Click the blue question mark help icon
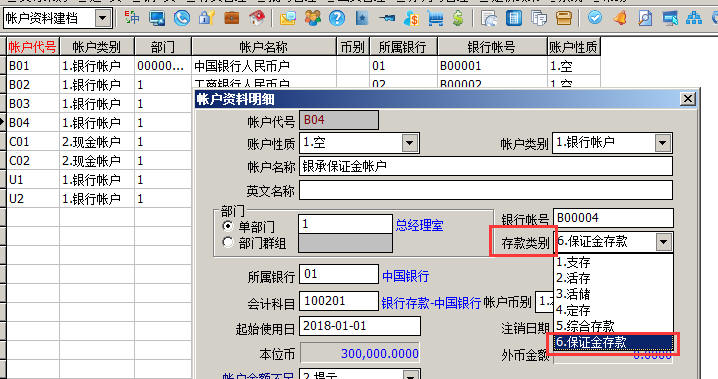 pyautogui.click(x=337, y=18)
